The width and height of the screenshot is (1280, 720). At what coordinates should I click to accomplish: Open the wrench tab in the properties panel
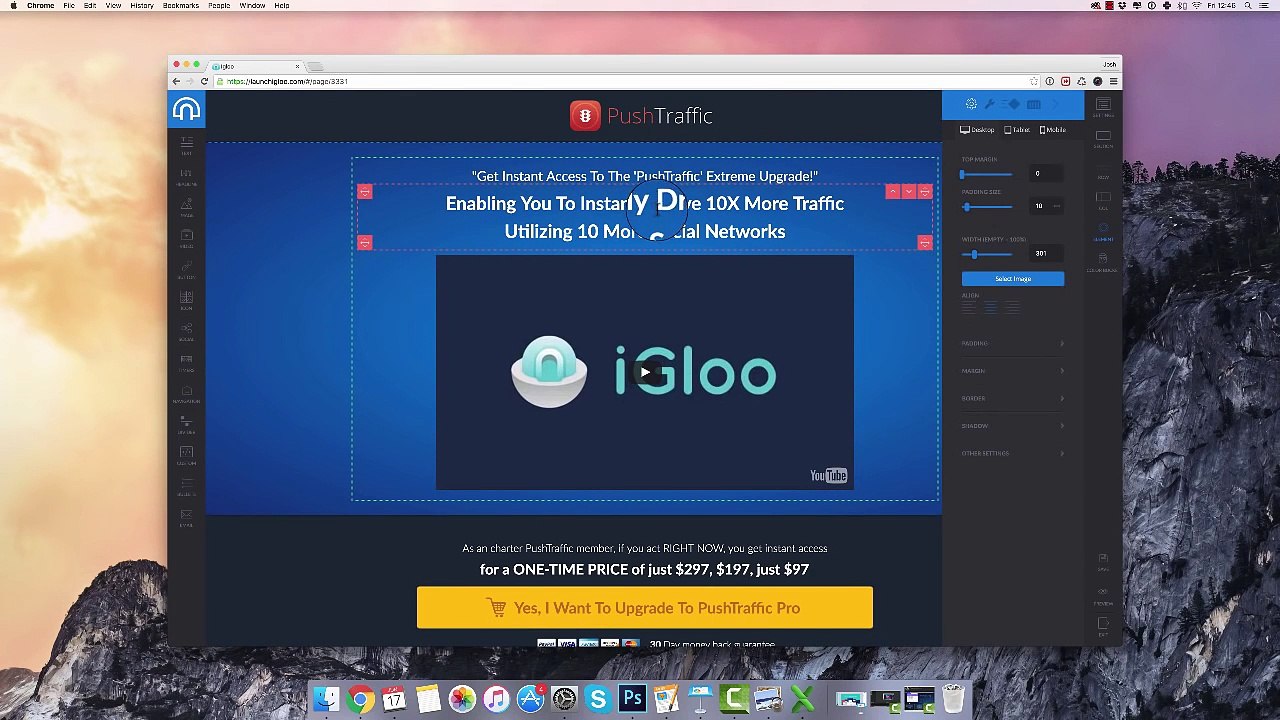point(990,103)
